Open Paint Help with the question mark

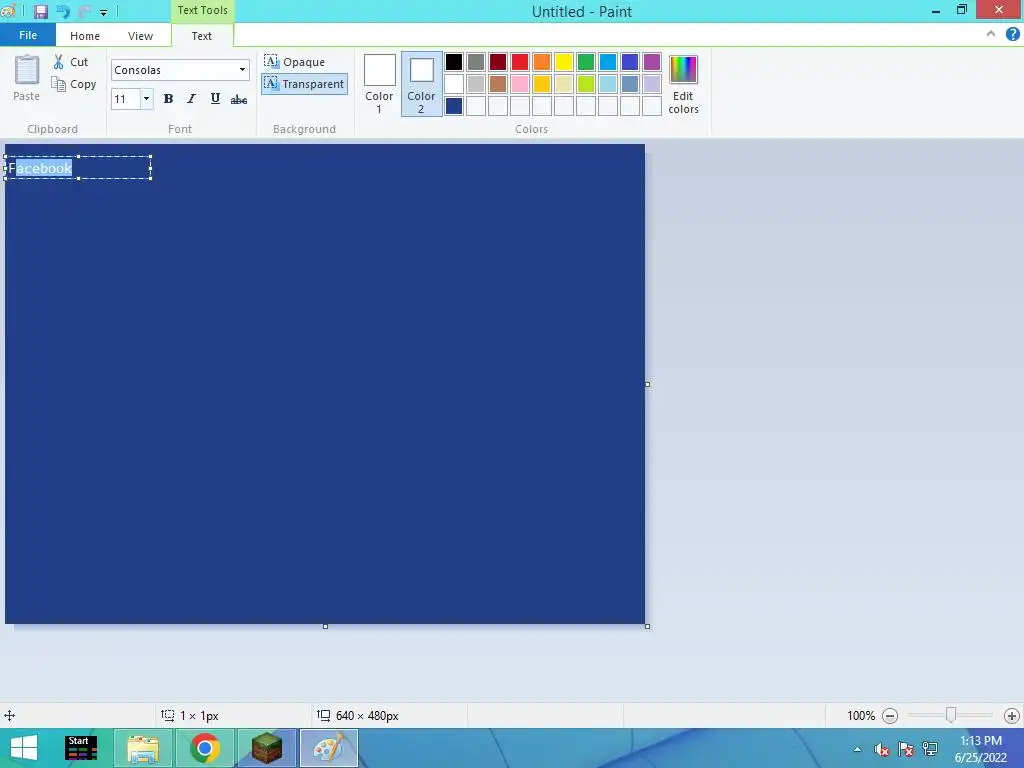1012,35
